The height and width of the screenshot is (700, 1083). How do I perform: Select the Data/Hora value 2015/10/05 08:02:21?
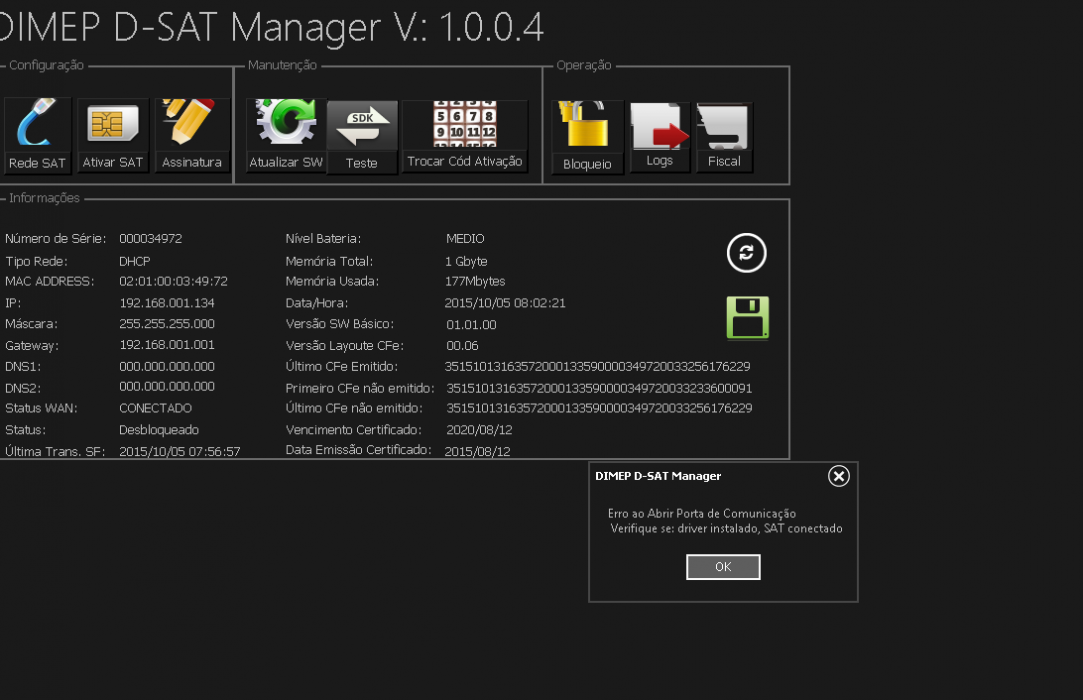(x=505, y=303)
